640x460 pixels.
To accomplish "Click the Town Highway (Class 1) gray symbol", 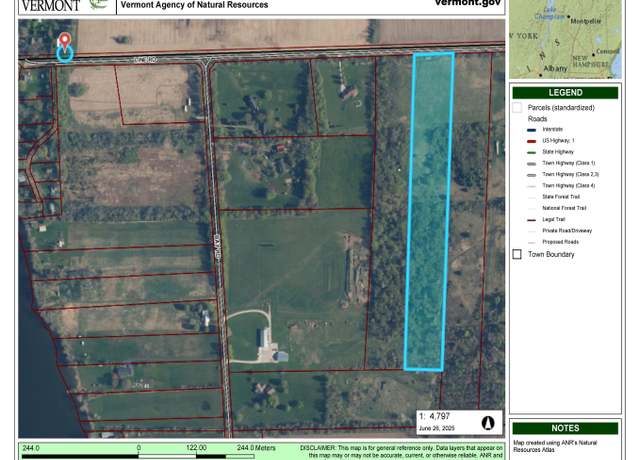I will (x=531, y=164).
